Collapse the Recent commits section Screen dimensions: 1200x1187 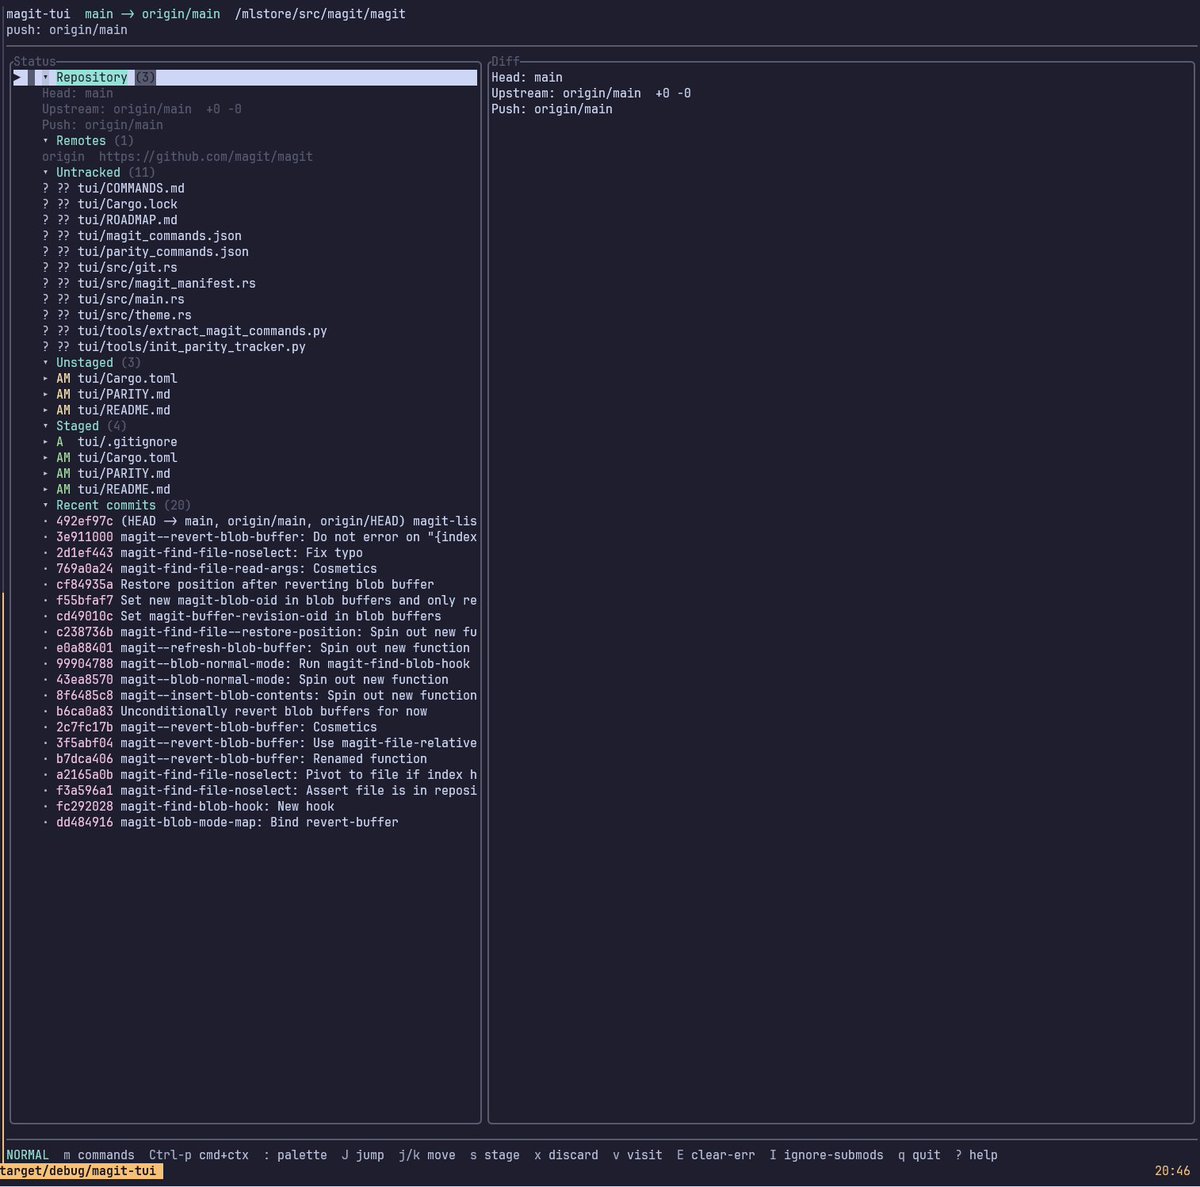pyautogui.click(x=46, y=505)
